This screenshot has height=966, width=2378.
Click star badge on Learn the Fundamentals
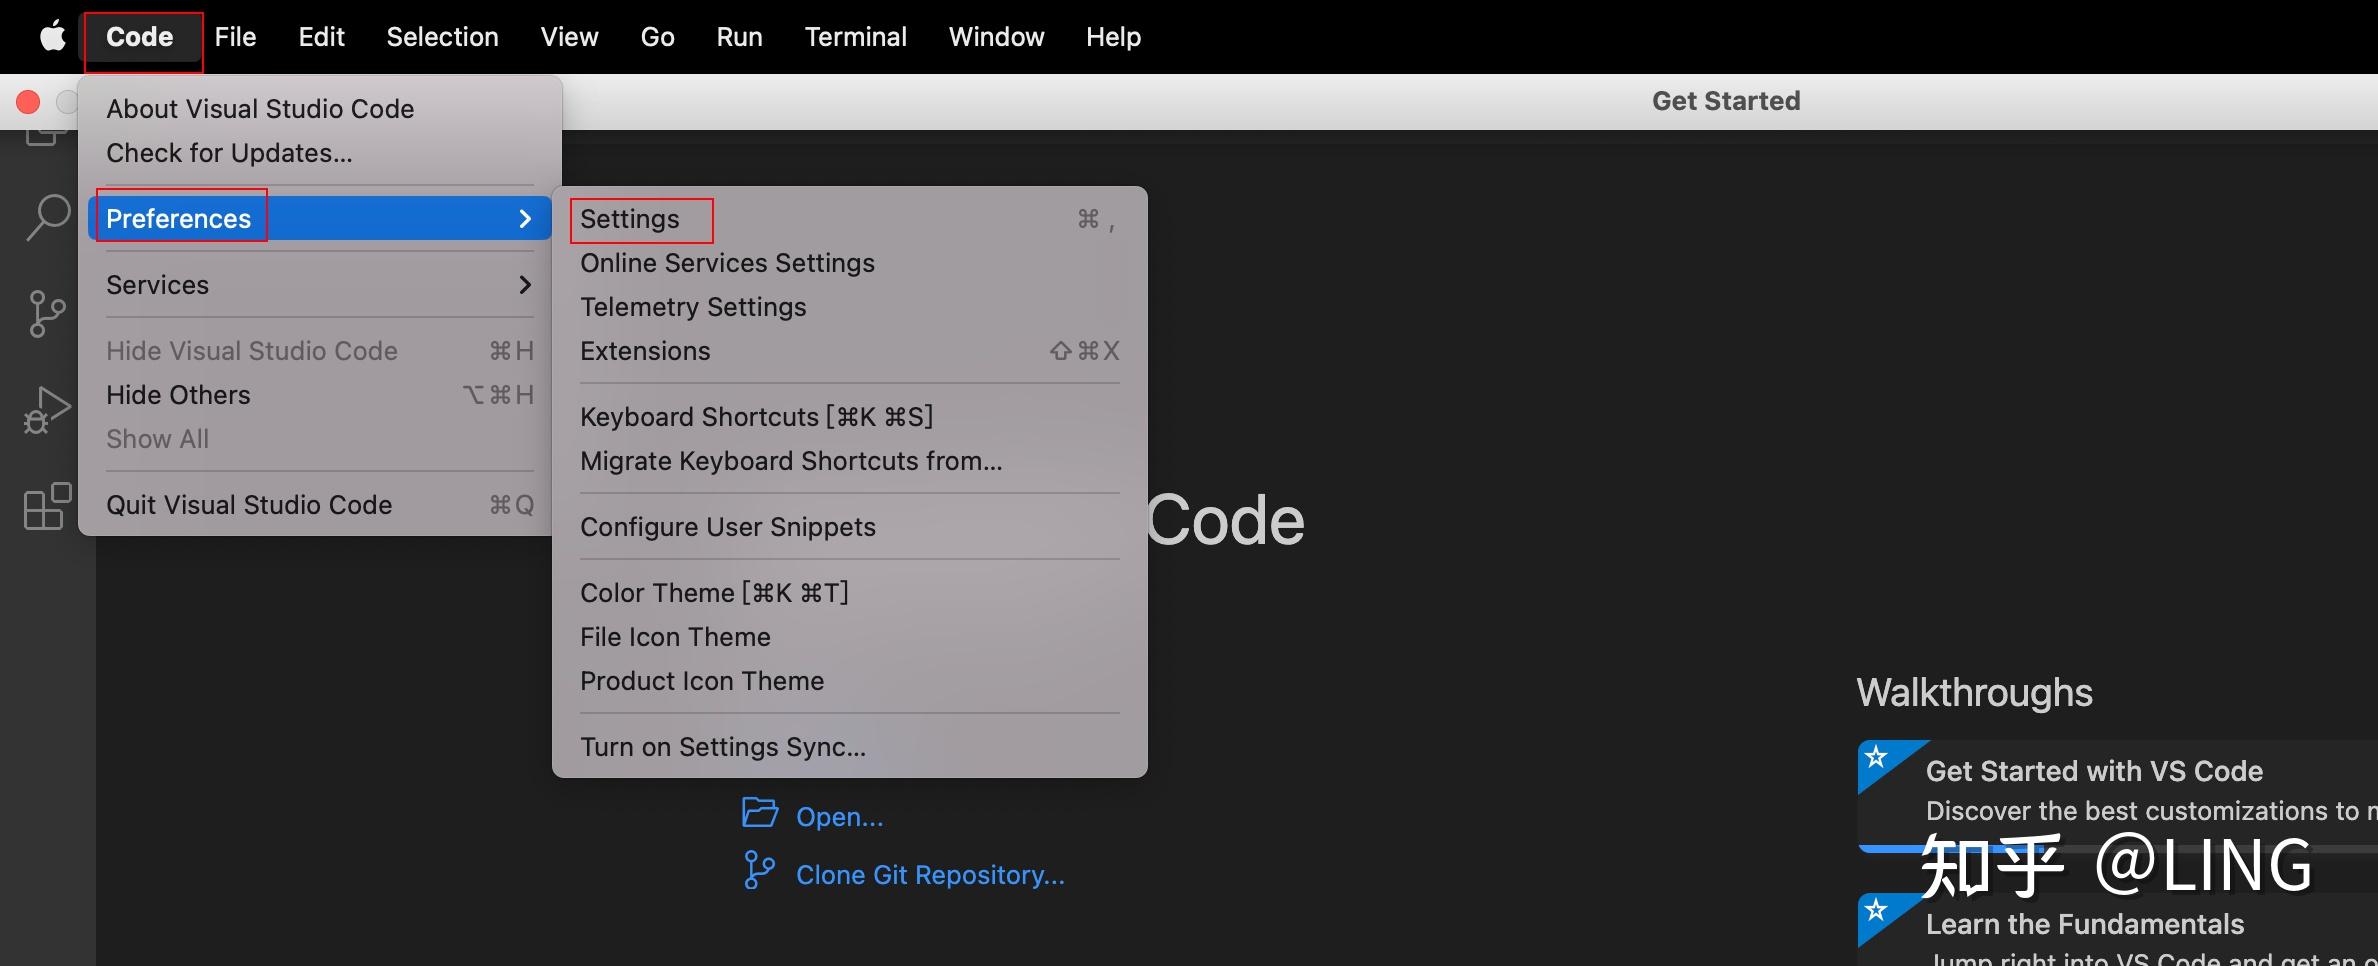(x=1877, y=910)
